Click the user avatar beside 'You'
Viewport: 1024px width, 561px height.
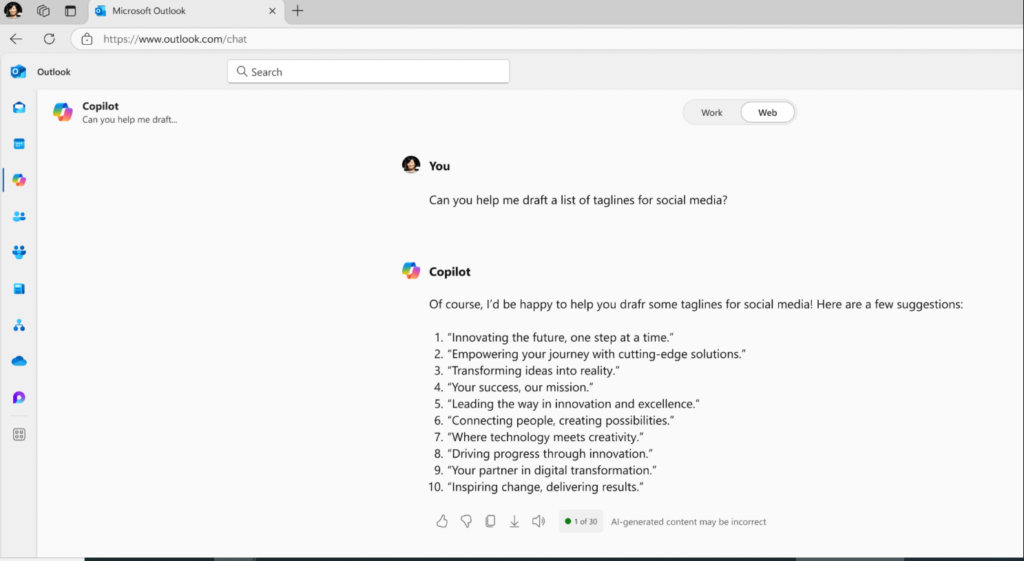(411, 165)
